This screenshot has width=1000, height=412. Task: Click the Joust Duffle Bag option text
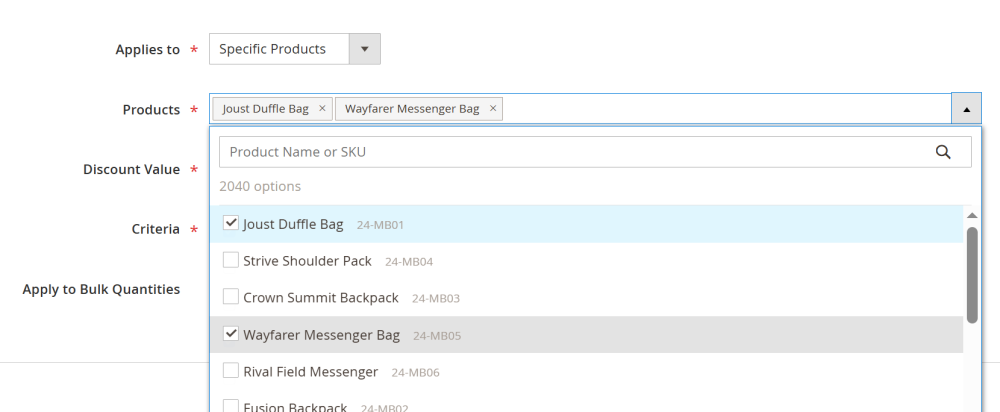point(293,224)
